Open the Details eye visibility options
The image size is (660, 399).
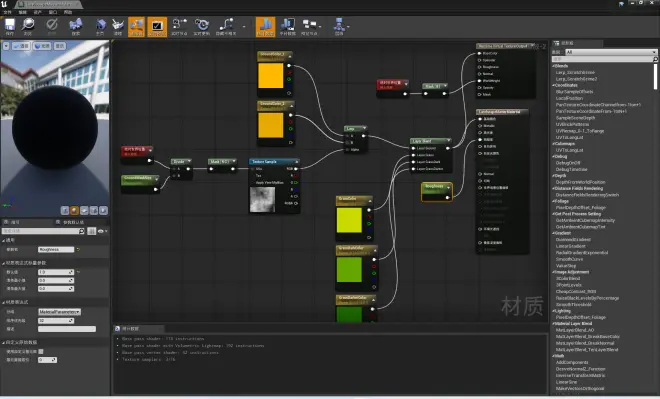click(102, 231)
